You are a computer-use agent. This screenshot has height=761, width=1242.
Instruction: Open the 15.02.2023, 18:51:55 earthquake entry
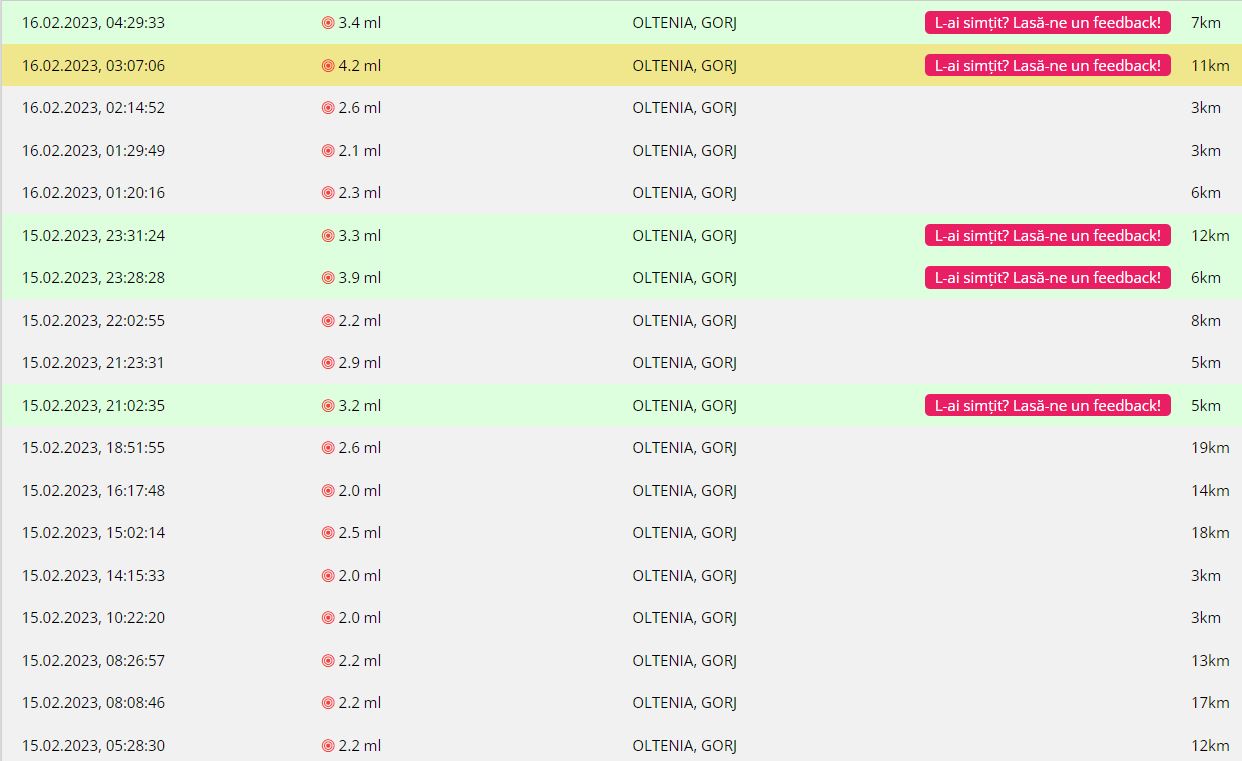pos(94,448)
